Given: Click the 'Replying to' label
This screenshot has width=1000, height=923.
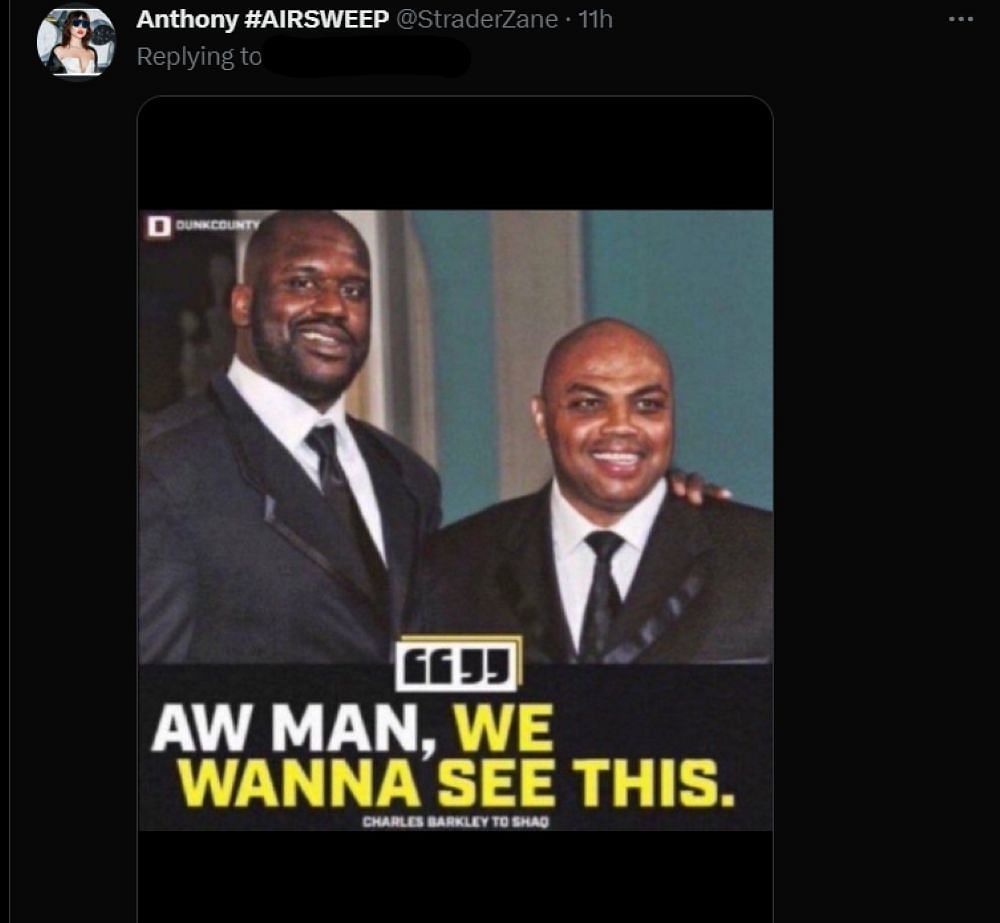Looking at the screenshot, I should tap(199, 57).
